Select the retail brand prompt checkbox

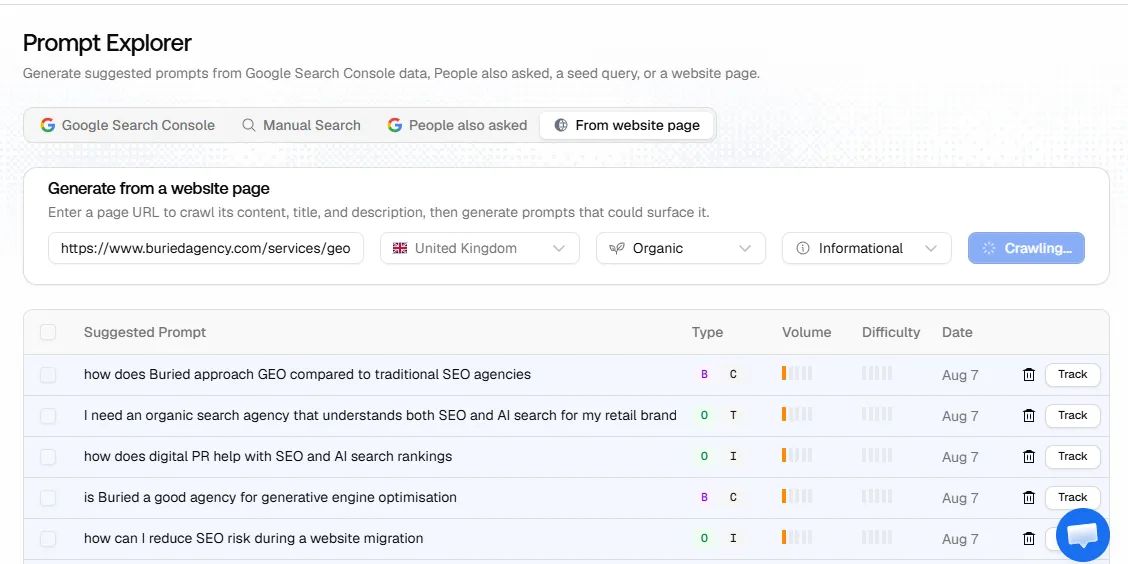pyautogui.click(x=47, y=416)
